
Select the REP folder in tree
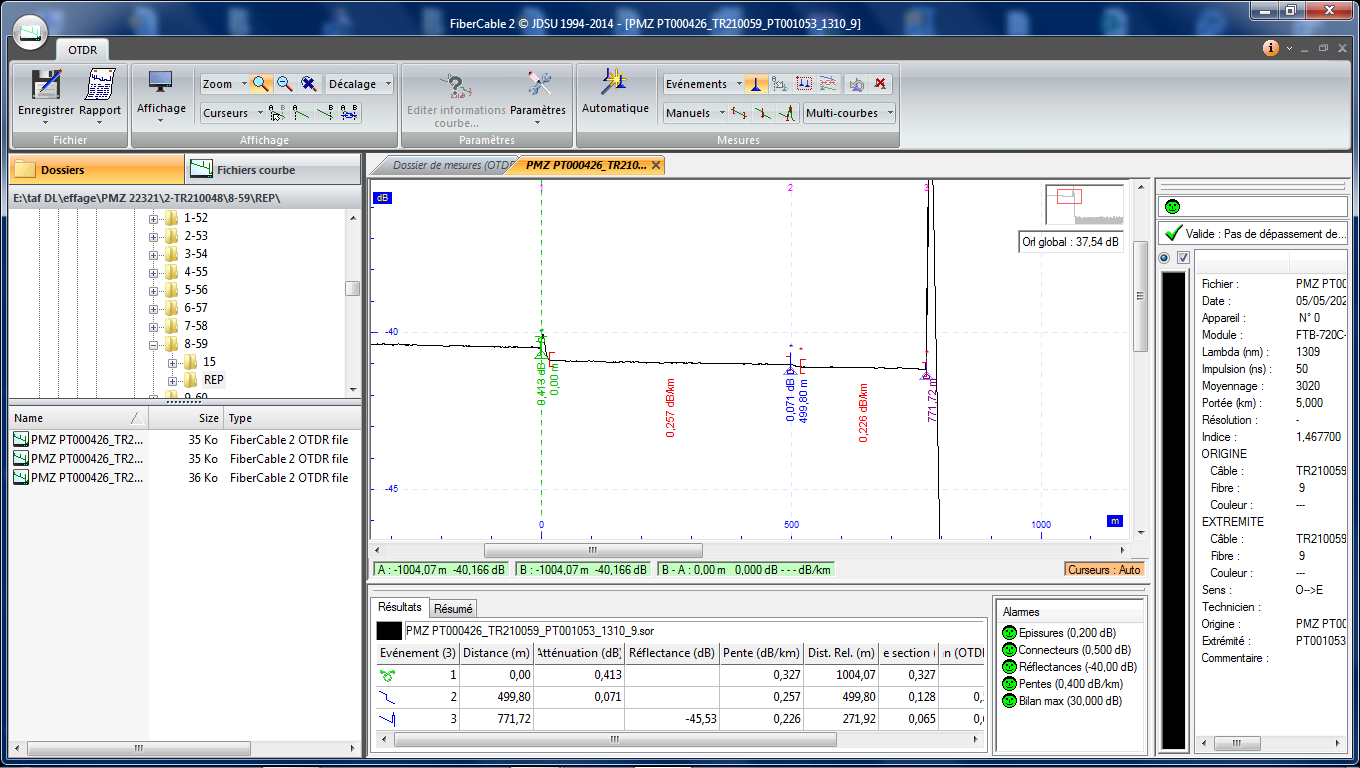click(213, 380)
